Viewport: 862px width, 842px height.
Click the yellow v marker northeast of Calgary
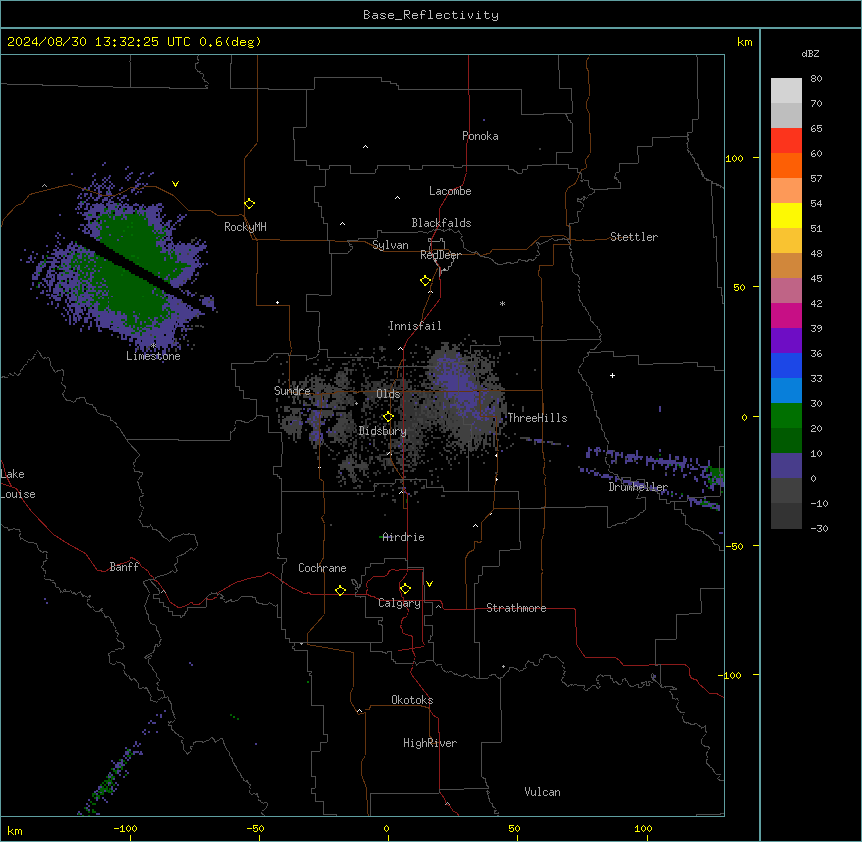click(429, 584)
